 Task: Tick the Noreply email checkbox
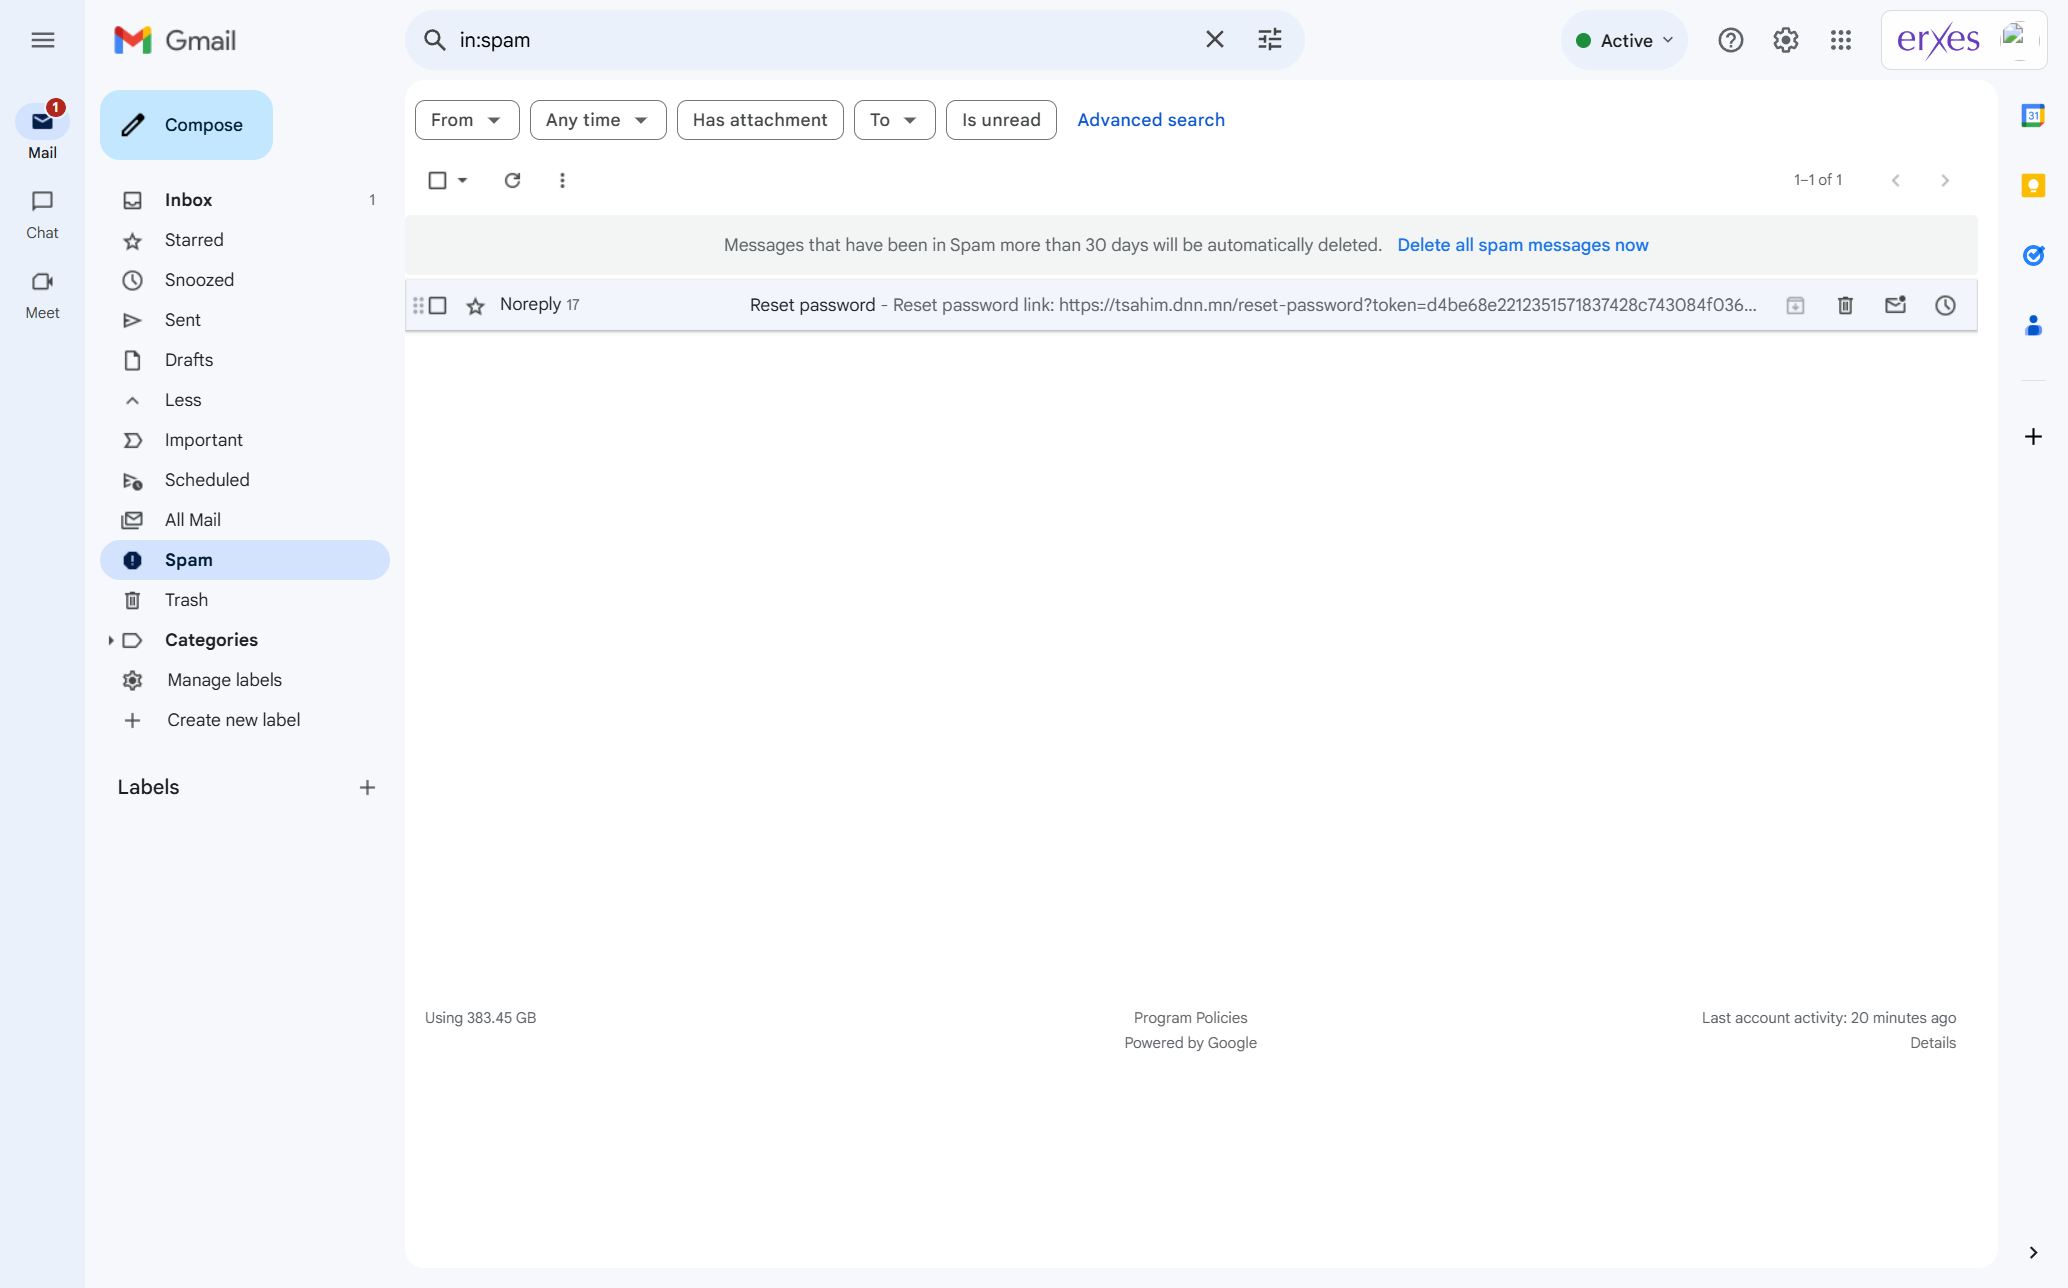[x=438, y=305]
